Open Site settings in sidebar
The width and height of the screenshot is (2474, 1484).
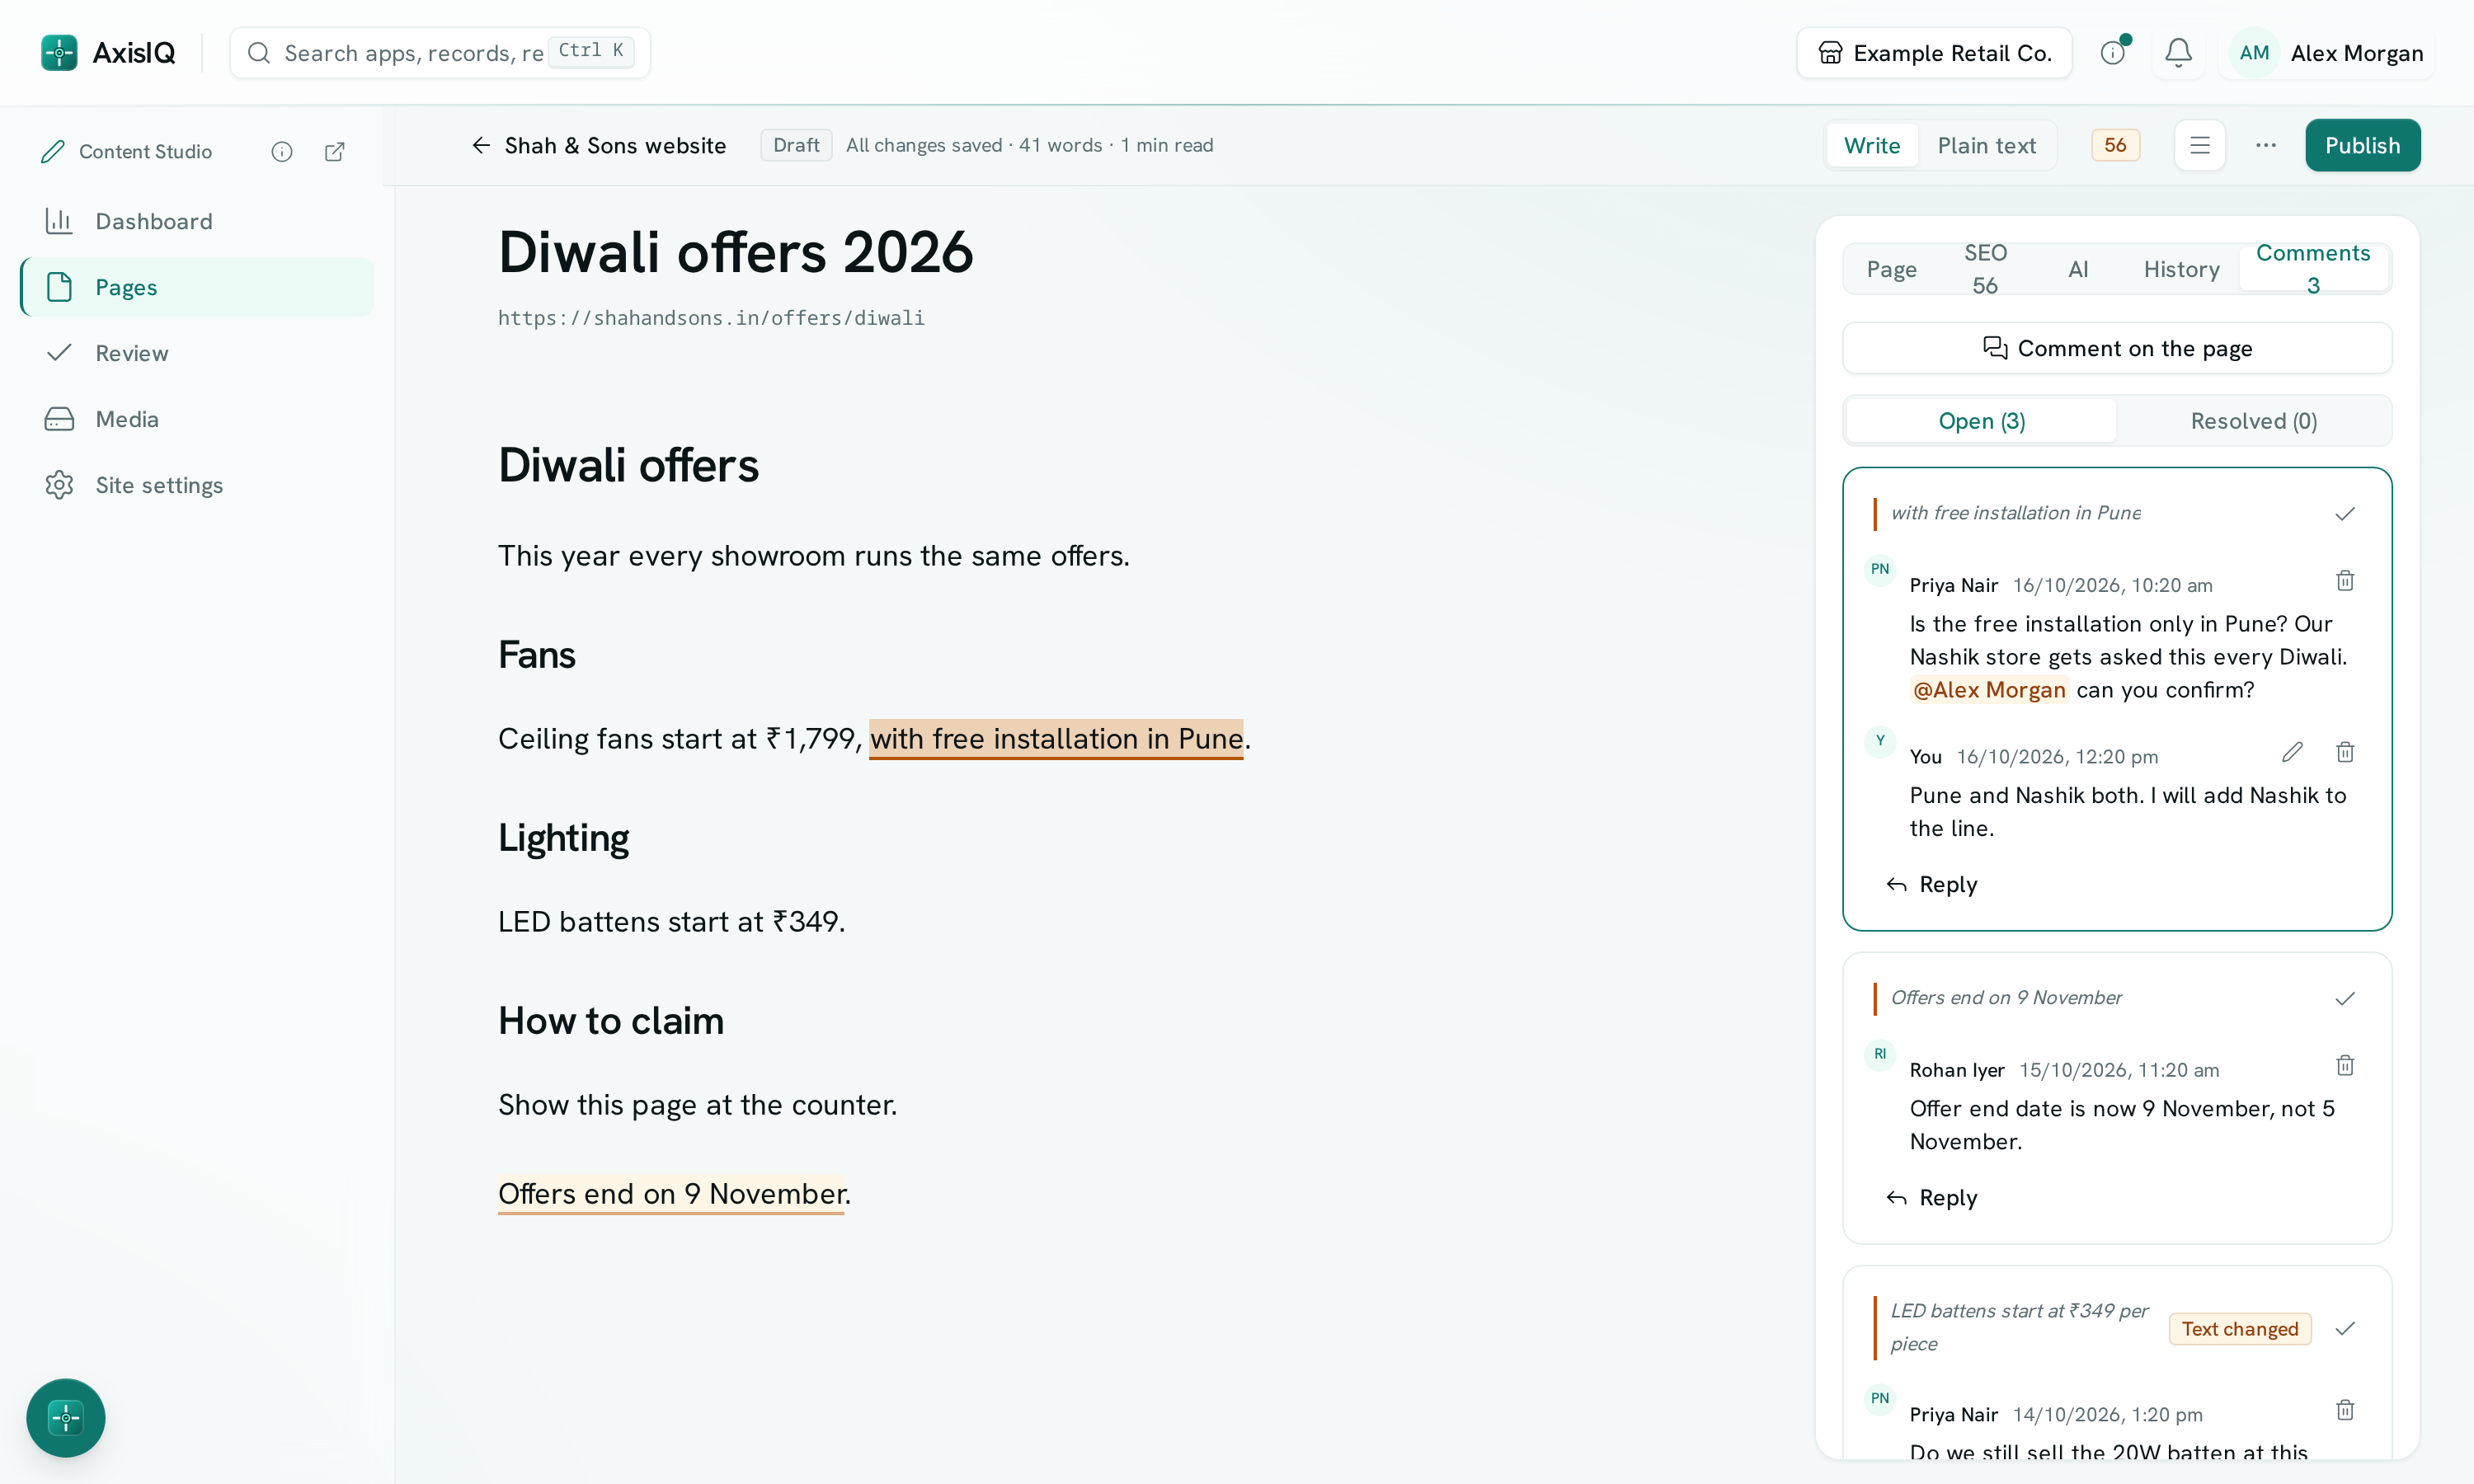[197, 485]
